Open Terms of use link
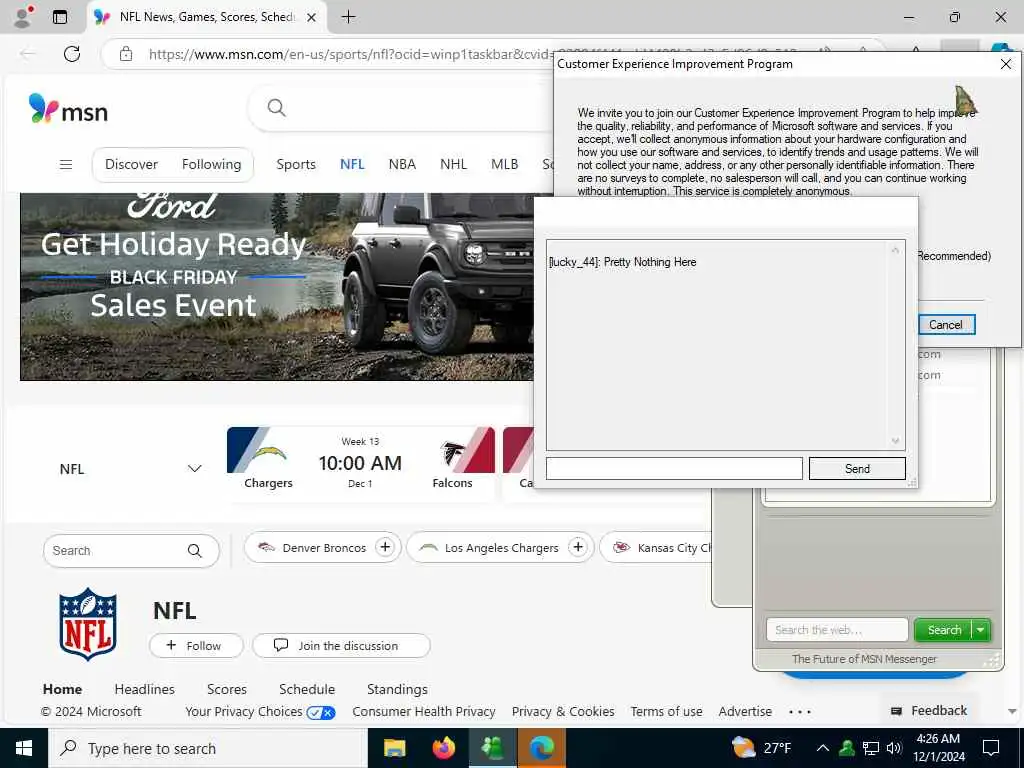 pyautogui.click(x=666, y=711)
